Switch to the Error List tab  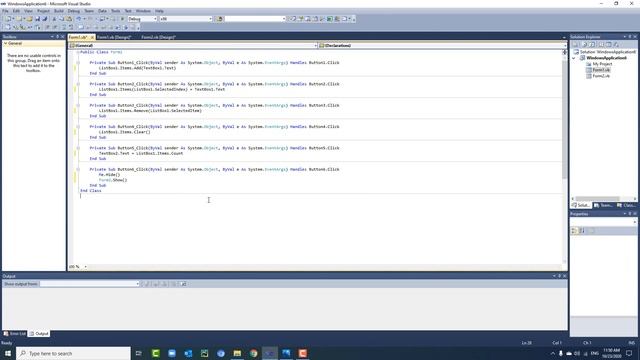coord(15,333)
